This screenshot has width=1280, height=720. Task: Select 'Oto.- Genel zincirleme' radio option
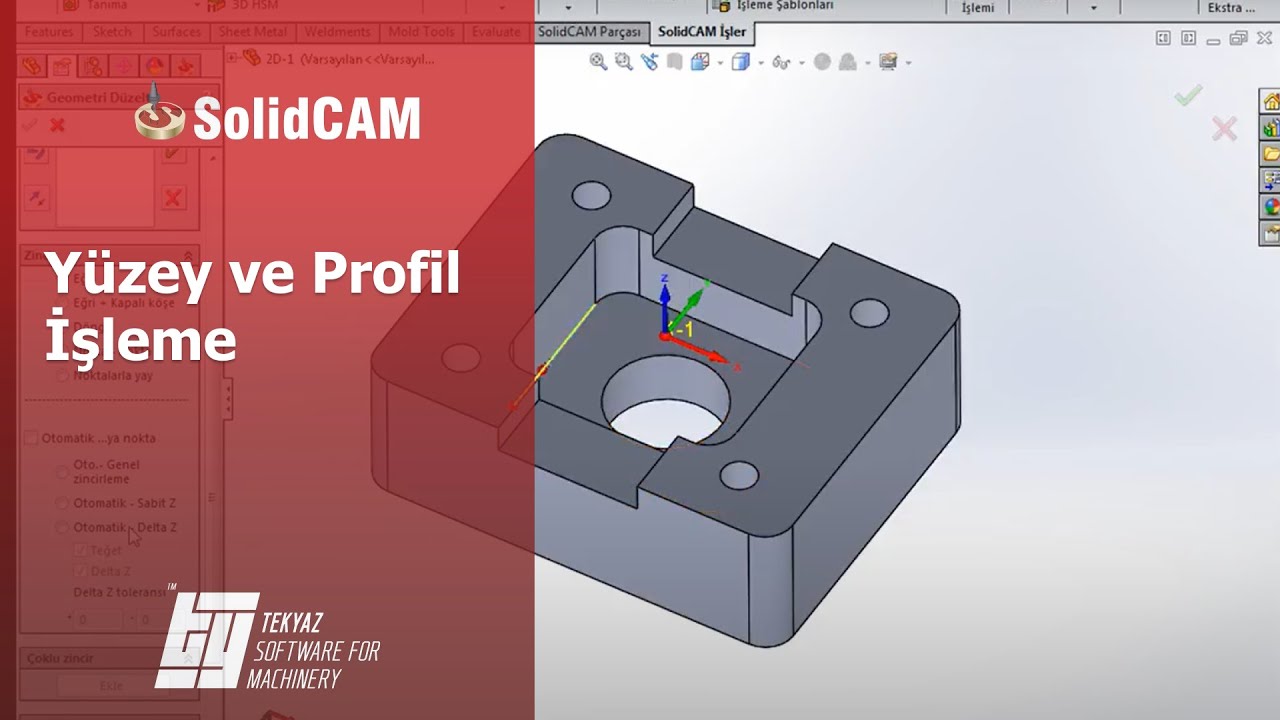pyautogui.click(x=63, y=471)
